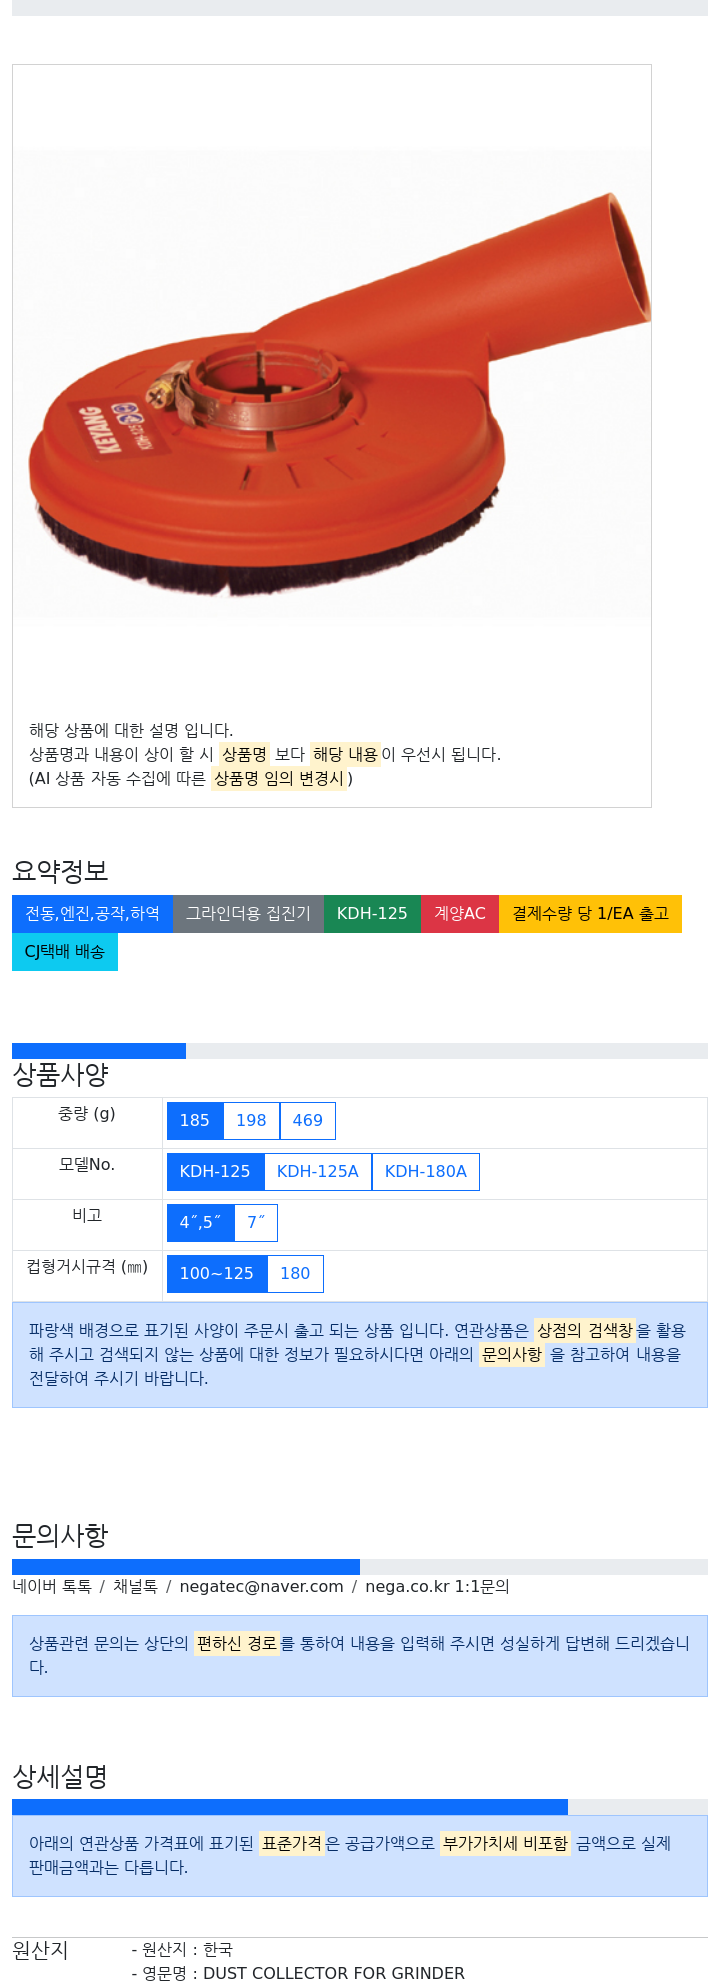720x1986 pixels.
Task: Click the green KDH-125 tag
Action: pos(372,914)
